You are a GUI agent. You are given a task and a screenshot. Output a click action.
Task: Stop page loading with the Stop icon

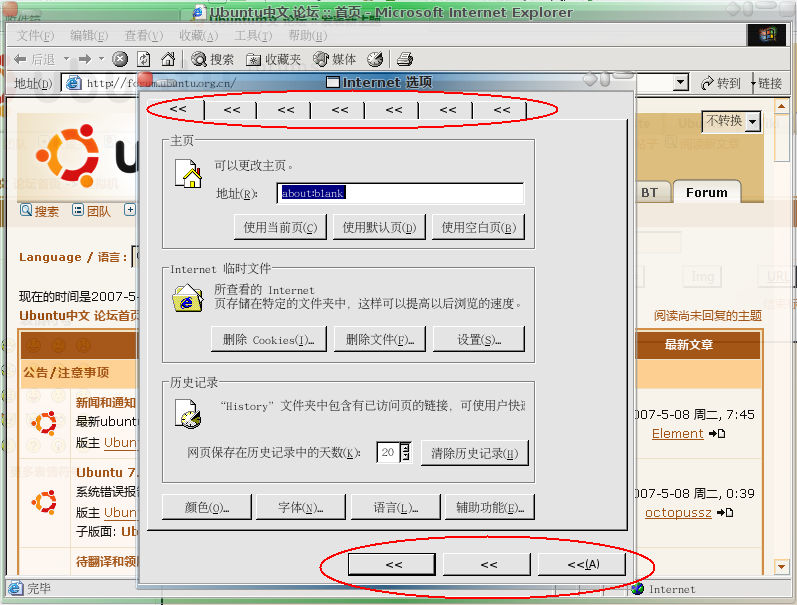pyautogui.click(x=120, y=59)
